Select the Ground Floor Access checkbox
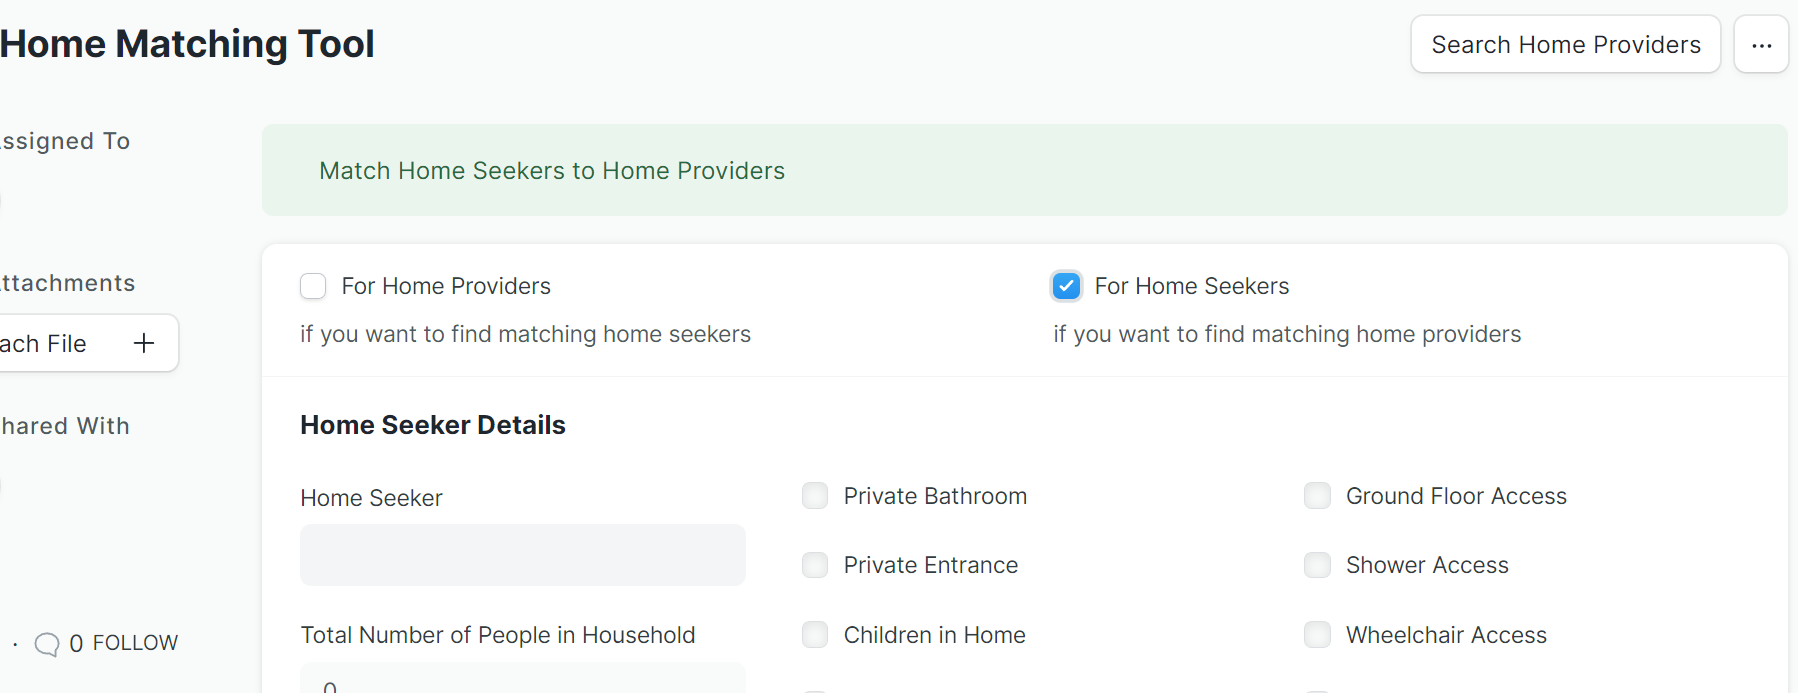Viewport: 1798px width, 693px height. tap(1317, 496)
